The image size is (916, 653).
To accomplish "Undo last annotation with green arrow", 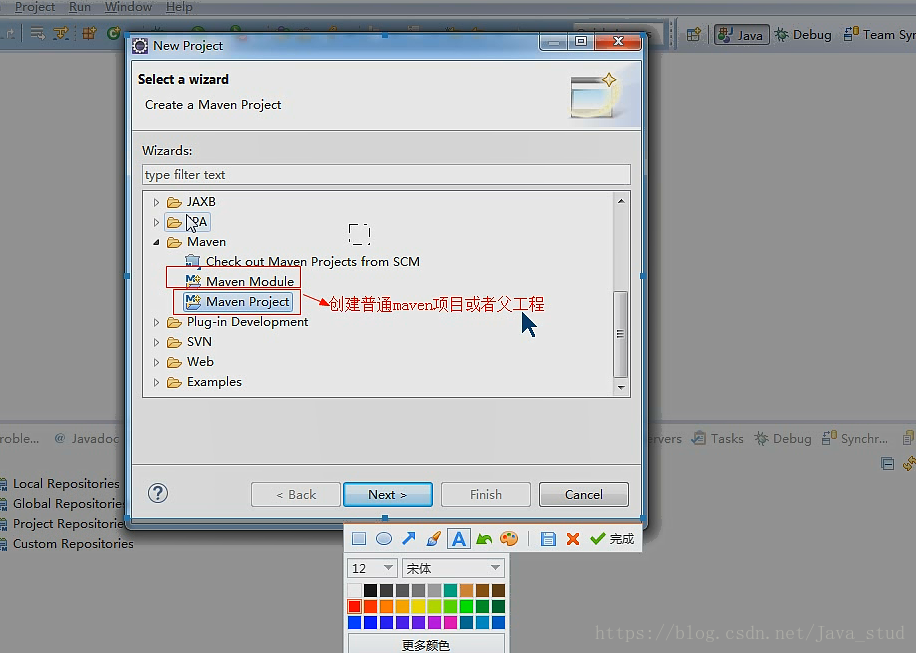I will coord(484,539).
